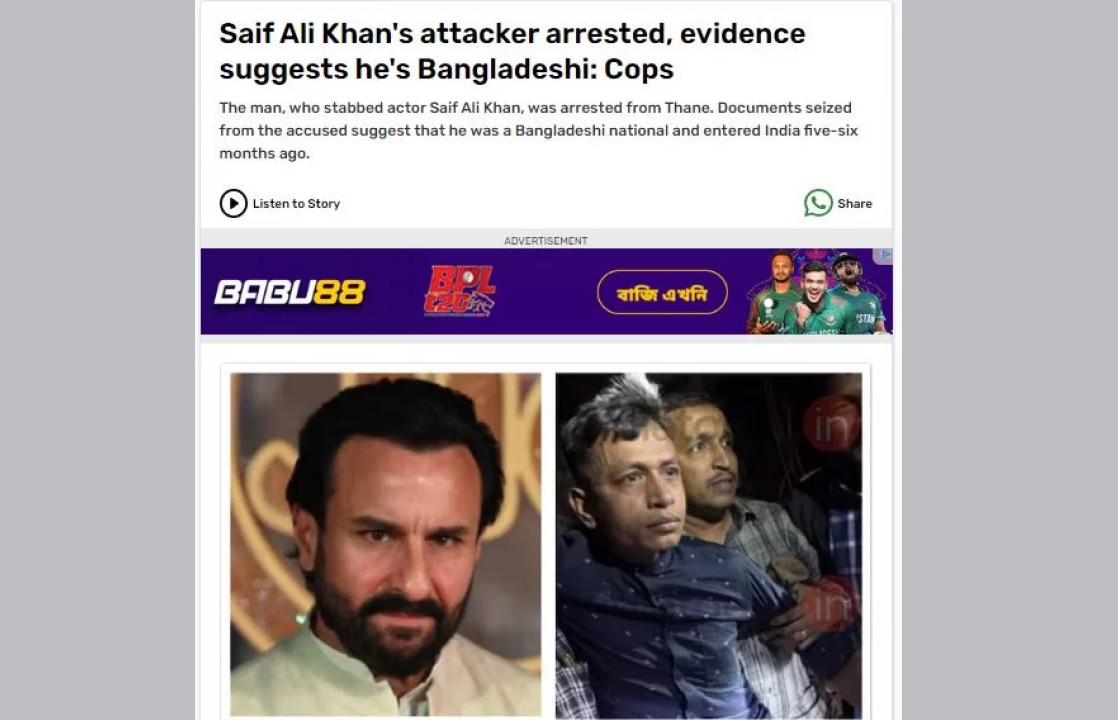Click the BPL T20 logo
The image size is (1118, 720).
460,291
